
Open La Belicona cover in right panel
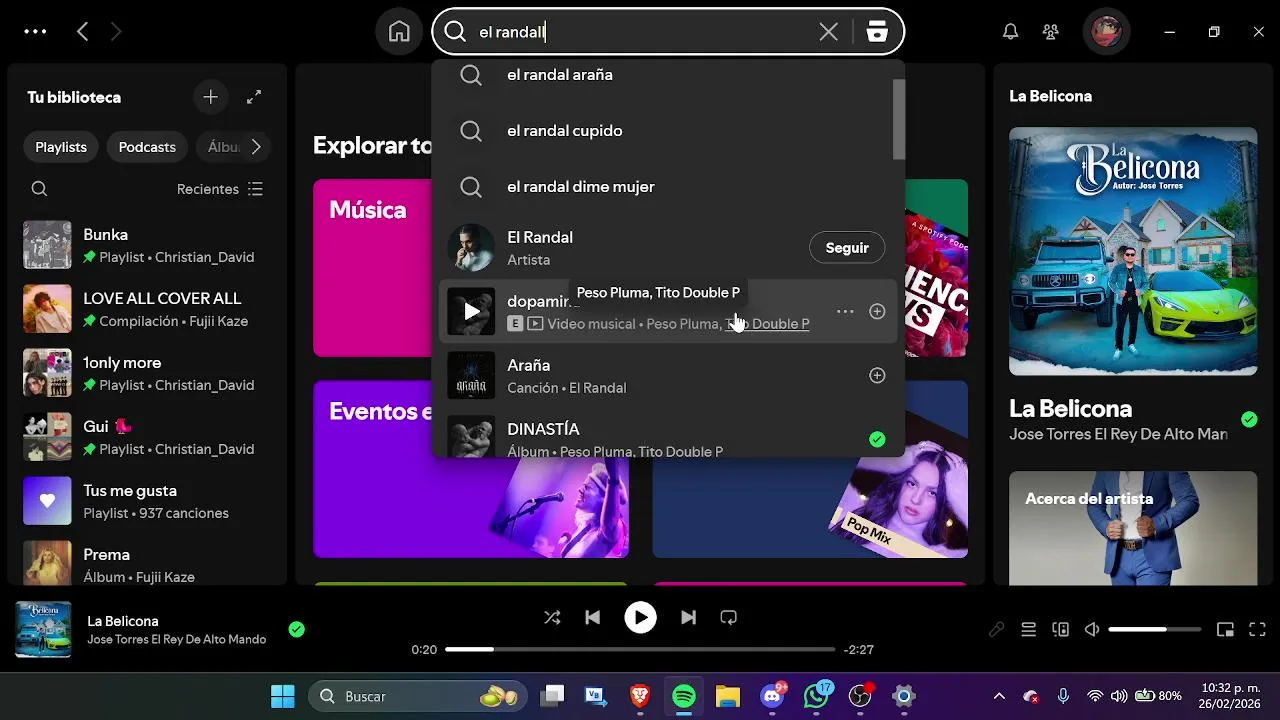click(1133, 251)
